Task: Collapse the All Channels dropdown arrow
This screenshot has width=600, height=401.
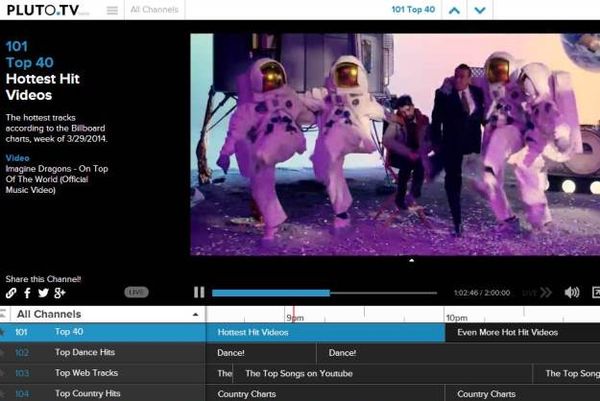Action: click(x=196, y=315)
